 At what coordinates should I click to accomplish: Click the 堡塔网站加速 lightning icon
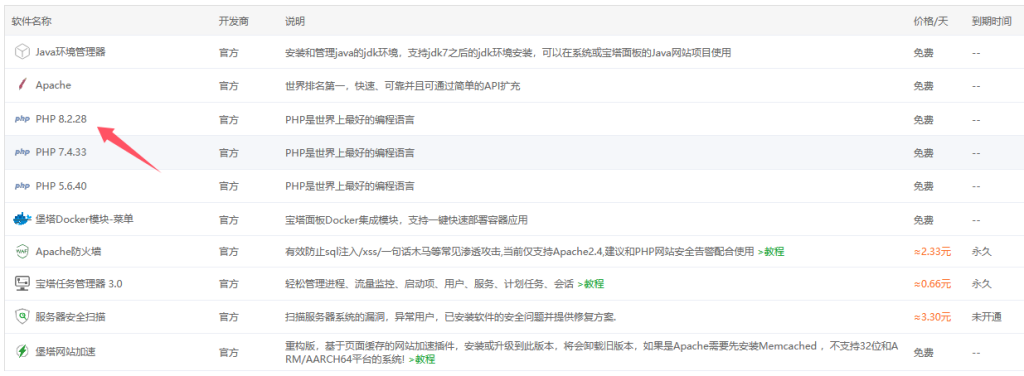22,351
